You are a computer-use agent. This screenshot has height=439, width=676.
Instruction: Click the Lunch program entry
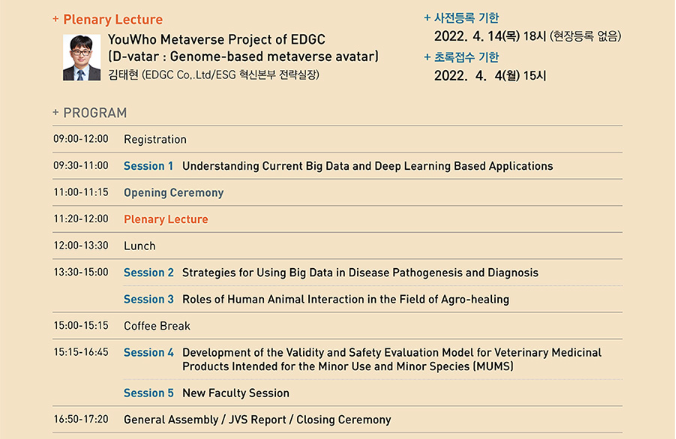coord(140,246)
